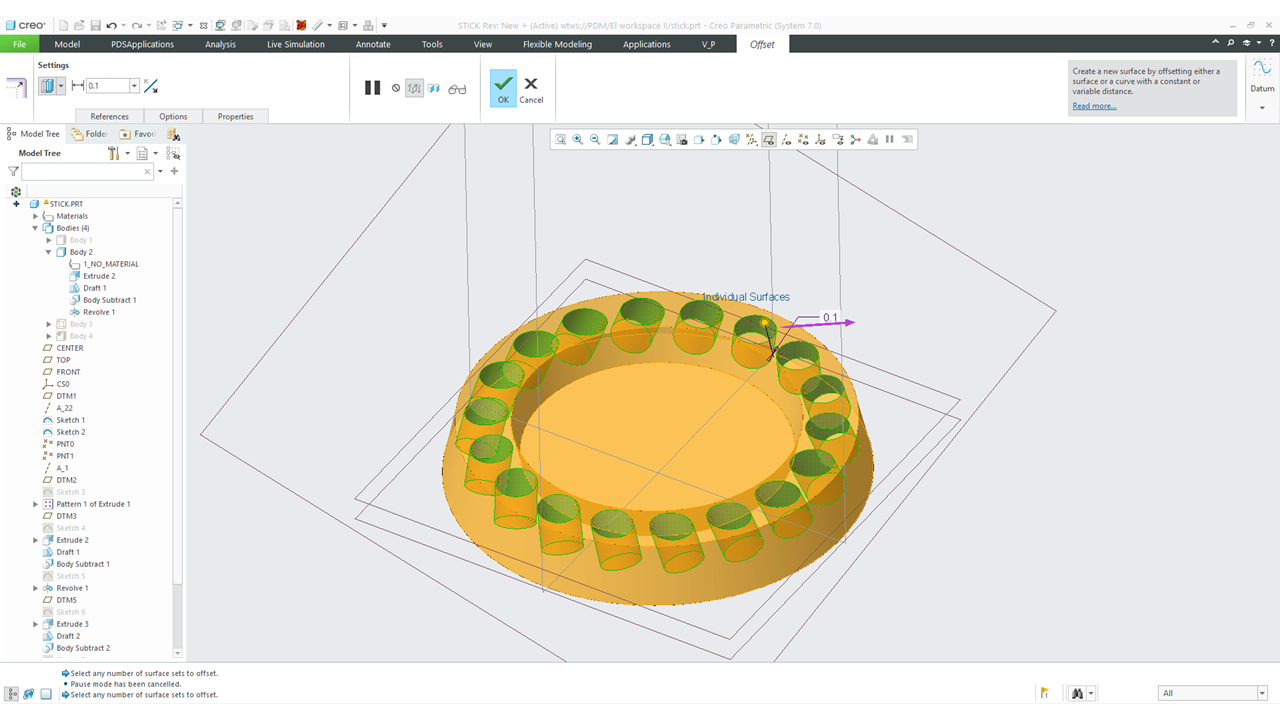The height and width of the screenshot is (720, 1280).
Task: Open the References panel tab
Action: [110, 116]
